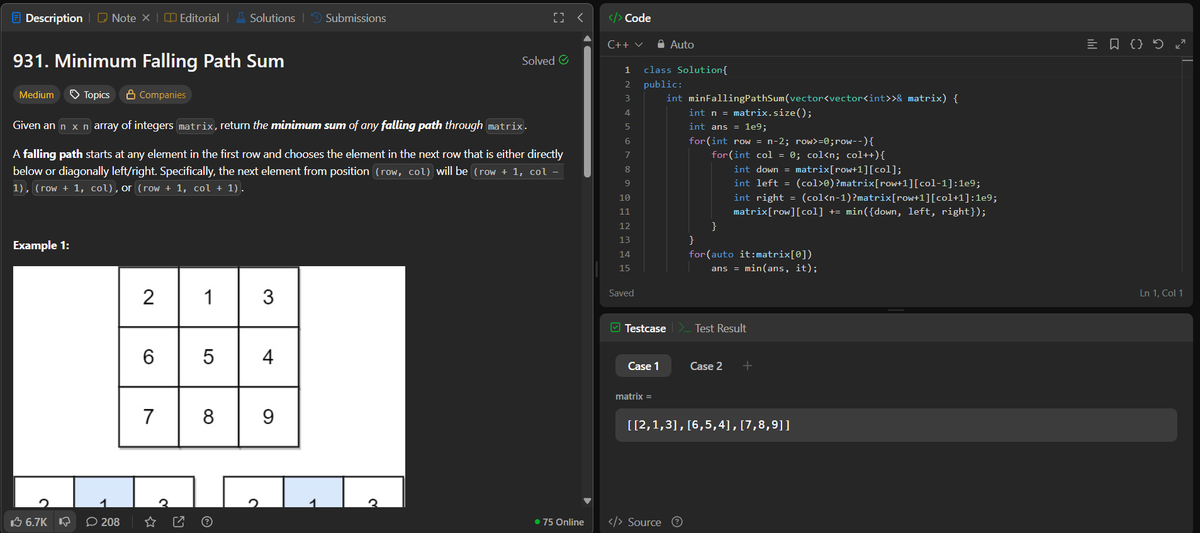Image resolution: width=1200 pixels, height=533 pixels.
Task: Click the 'int down' declaration line
Action: (x=818, y=169)
